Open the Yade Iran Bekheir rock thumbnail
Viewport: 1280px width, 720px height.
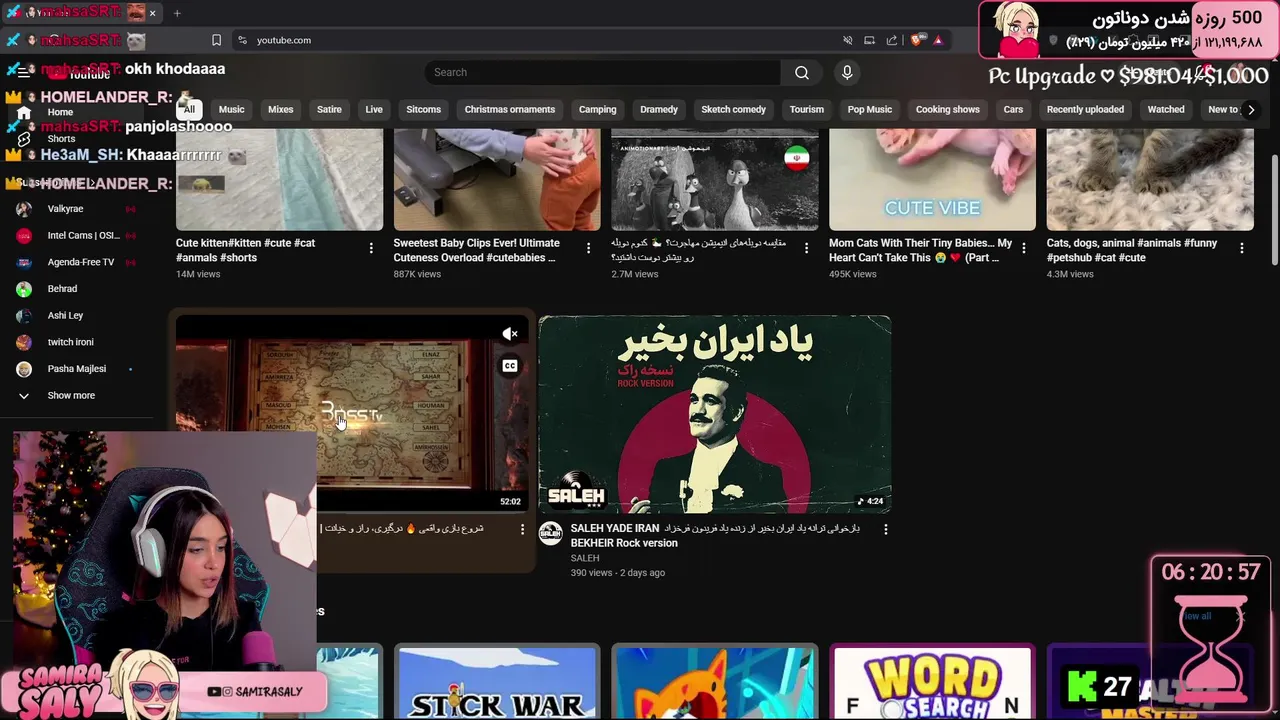point(714,414)
